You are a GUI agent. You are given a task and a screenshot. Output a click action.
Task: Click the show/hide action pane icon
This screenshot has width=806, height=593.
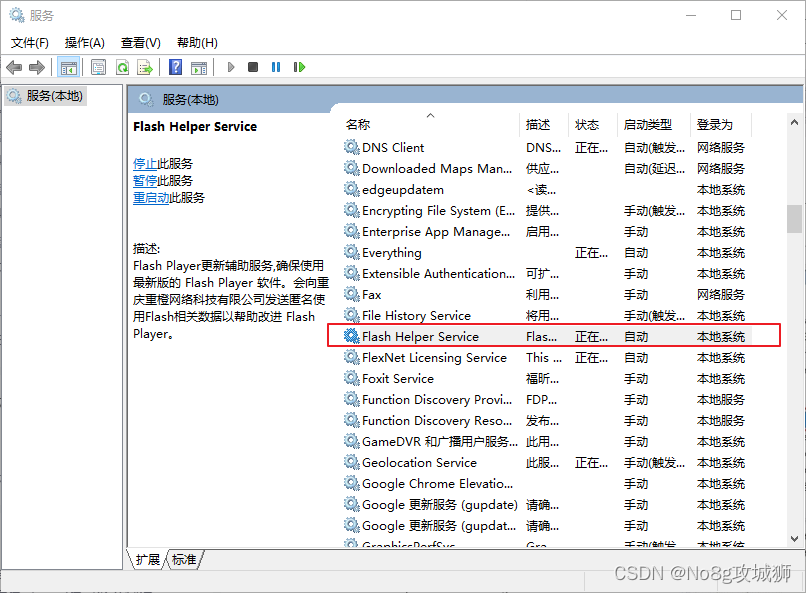click(x=199, y=67)
